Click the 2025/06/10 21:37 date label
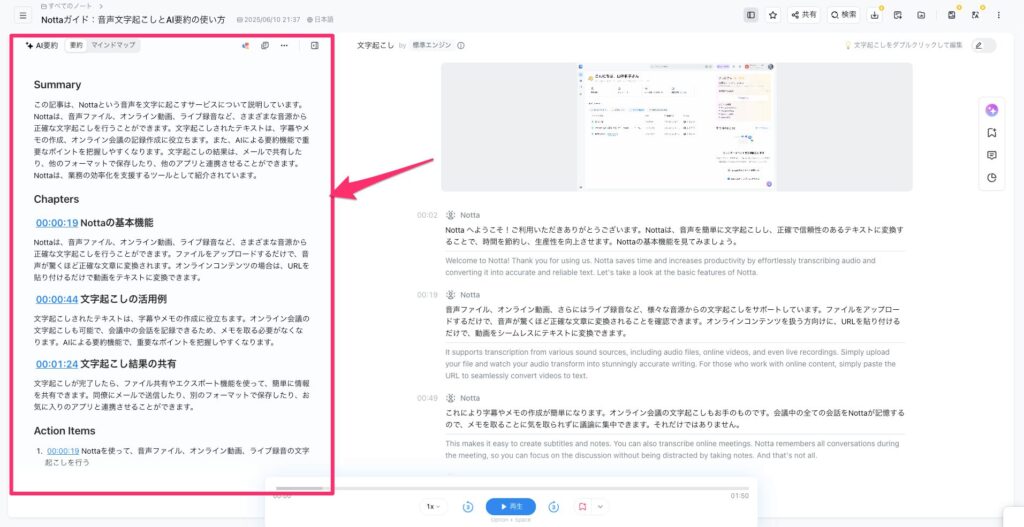The width and height of the screenshot is (1024, 527). pyautogui.click(x=268, y=20)
